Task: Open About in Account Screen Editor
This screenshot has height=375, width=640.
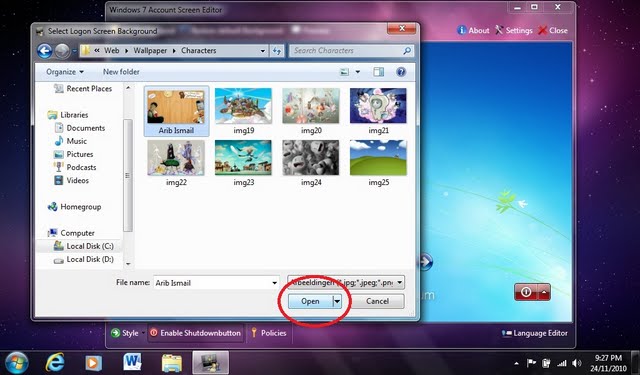Action: (x=473, y=30)
